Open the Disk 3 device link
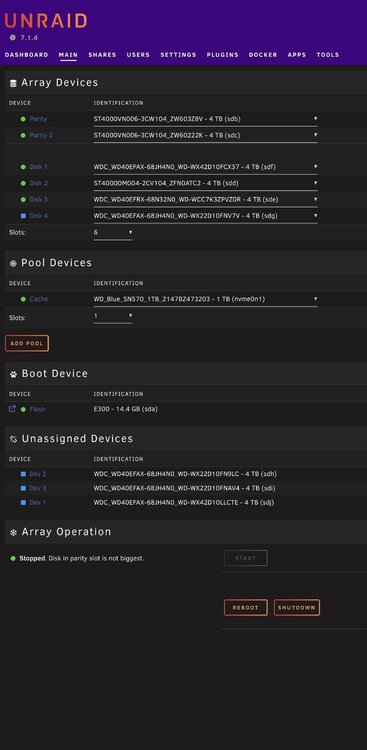Image resolution: width=367 pixels, height=750 pixels. click(39, 199)
